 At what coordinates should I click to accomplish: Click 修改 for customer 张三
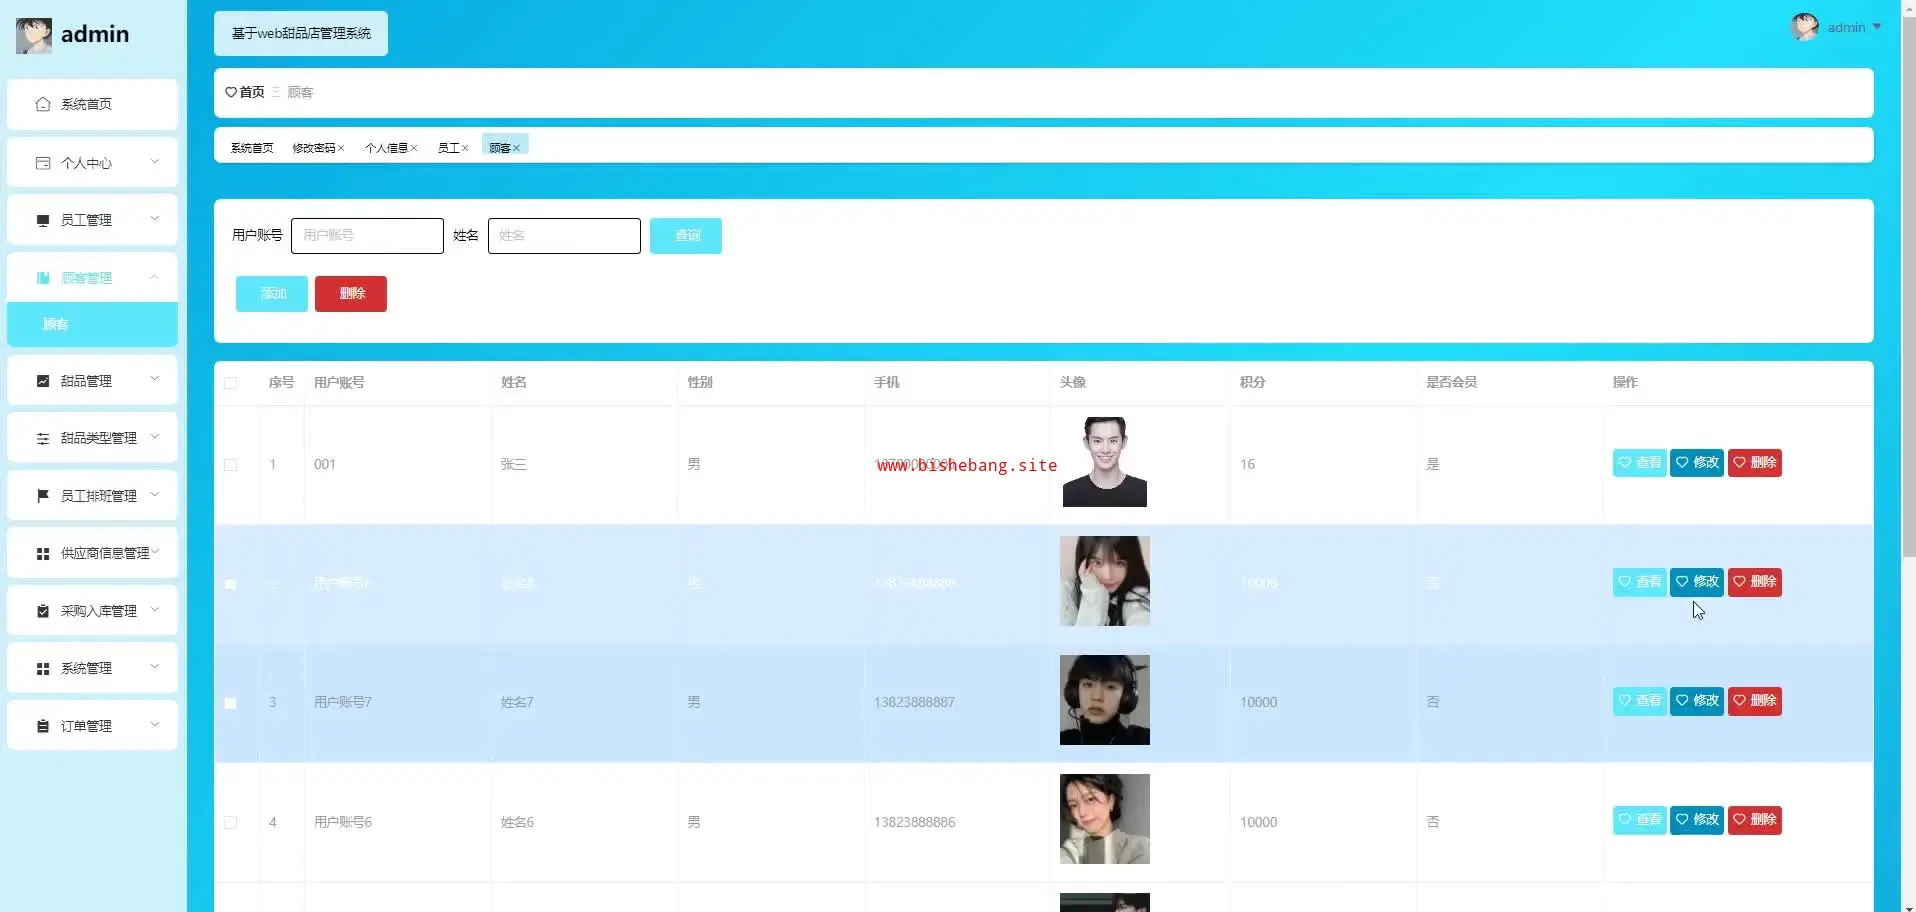click(x=1697, y=463)
